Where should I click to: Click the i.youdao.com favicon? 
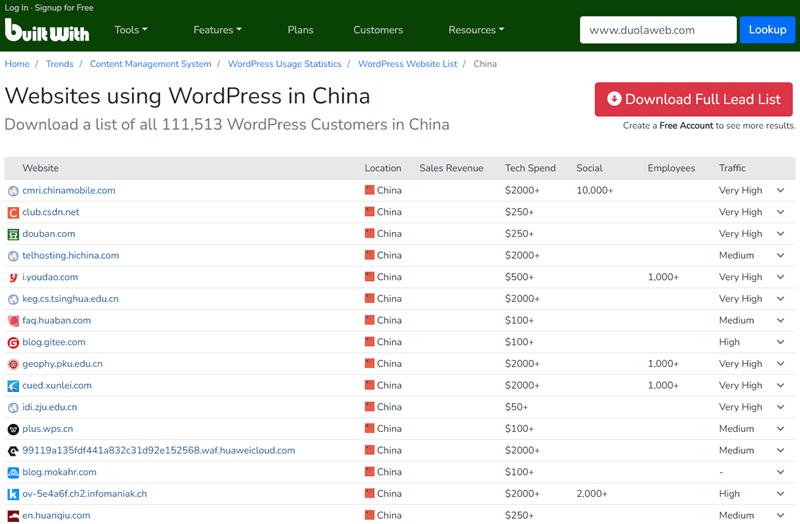coord(13,278)
